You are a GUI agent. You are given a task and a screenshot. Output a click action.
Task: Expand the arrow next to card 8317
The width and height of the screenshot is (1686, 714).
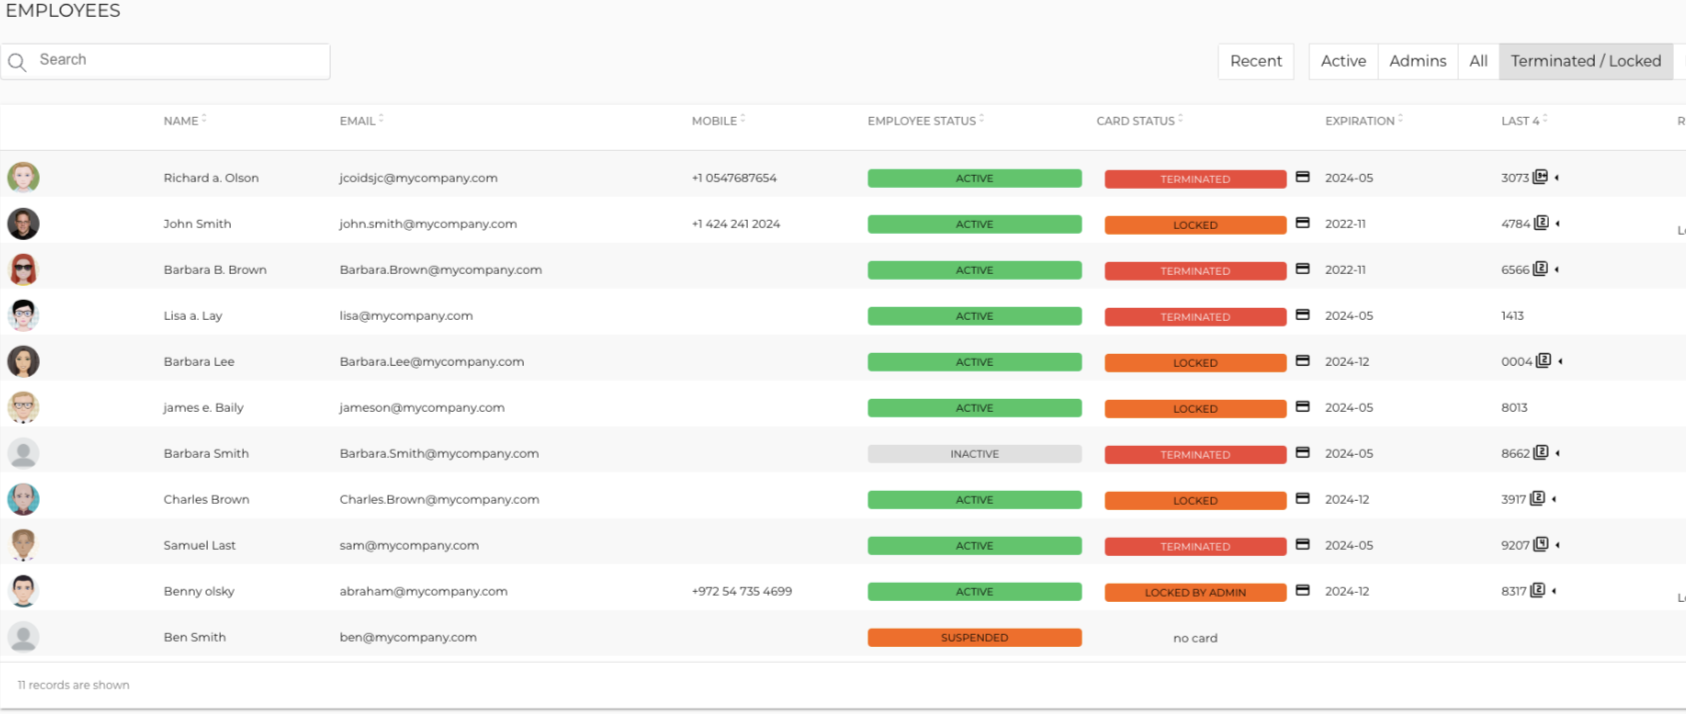coord(1554,591)
